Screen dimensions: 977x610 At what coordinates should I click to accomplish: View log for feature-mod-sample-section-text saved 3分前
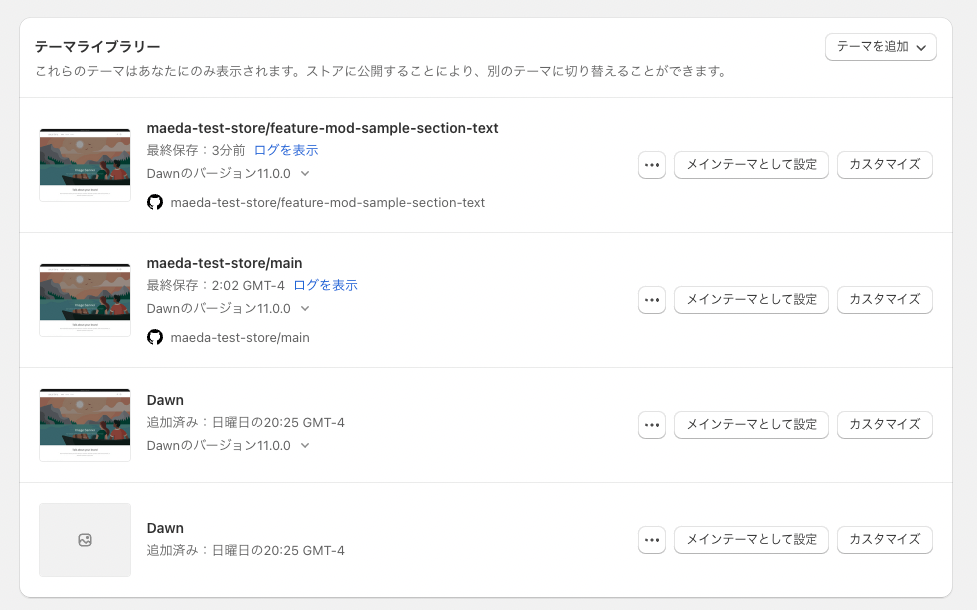[x=286, y=150]
